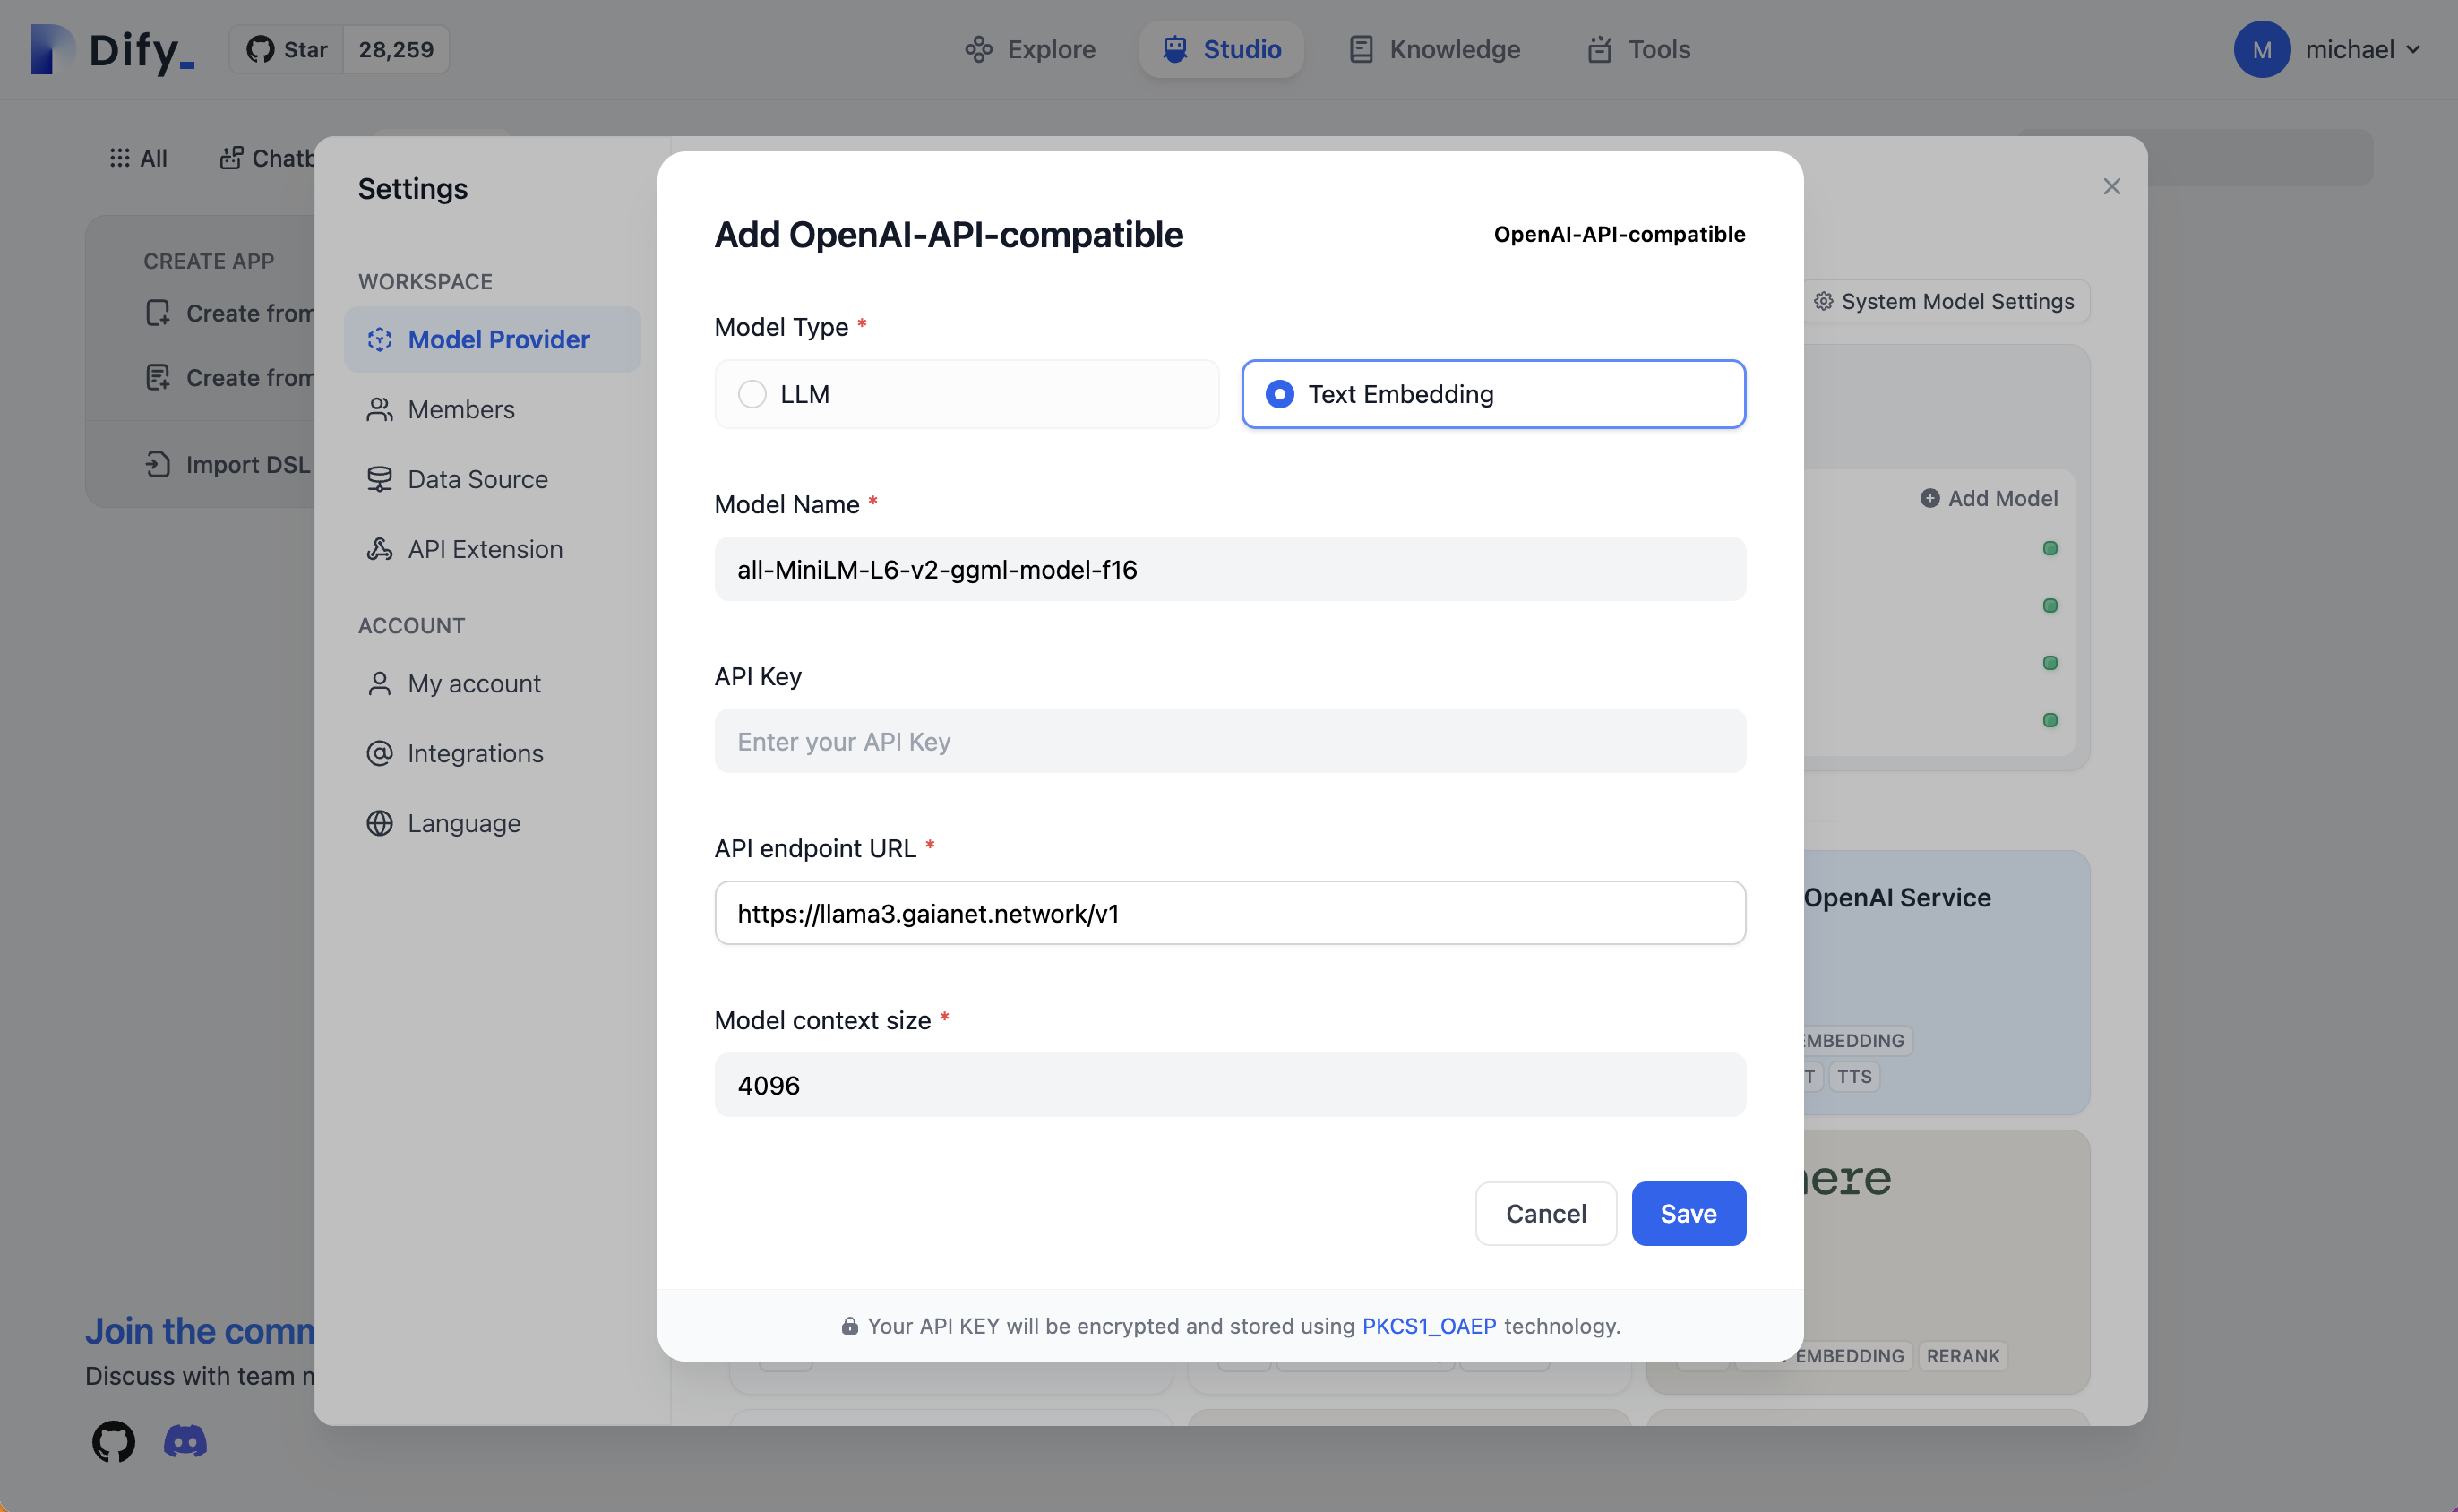Click the Add Model button
Screen dimensions: 2458x1512
(x=1988, y=497)
